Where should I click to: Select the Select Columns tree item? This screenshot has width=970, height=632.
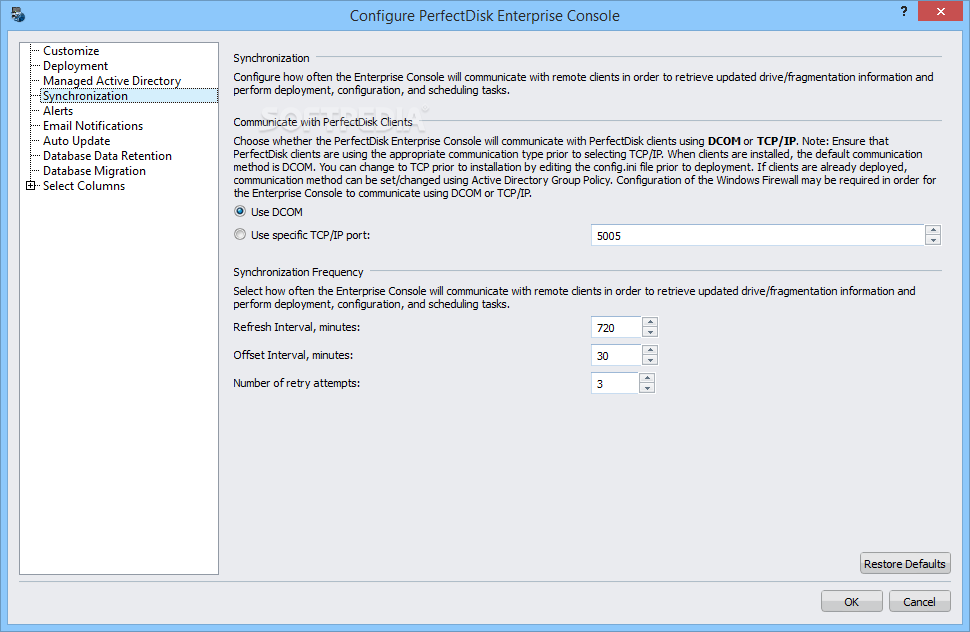(x=84, y=186)
